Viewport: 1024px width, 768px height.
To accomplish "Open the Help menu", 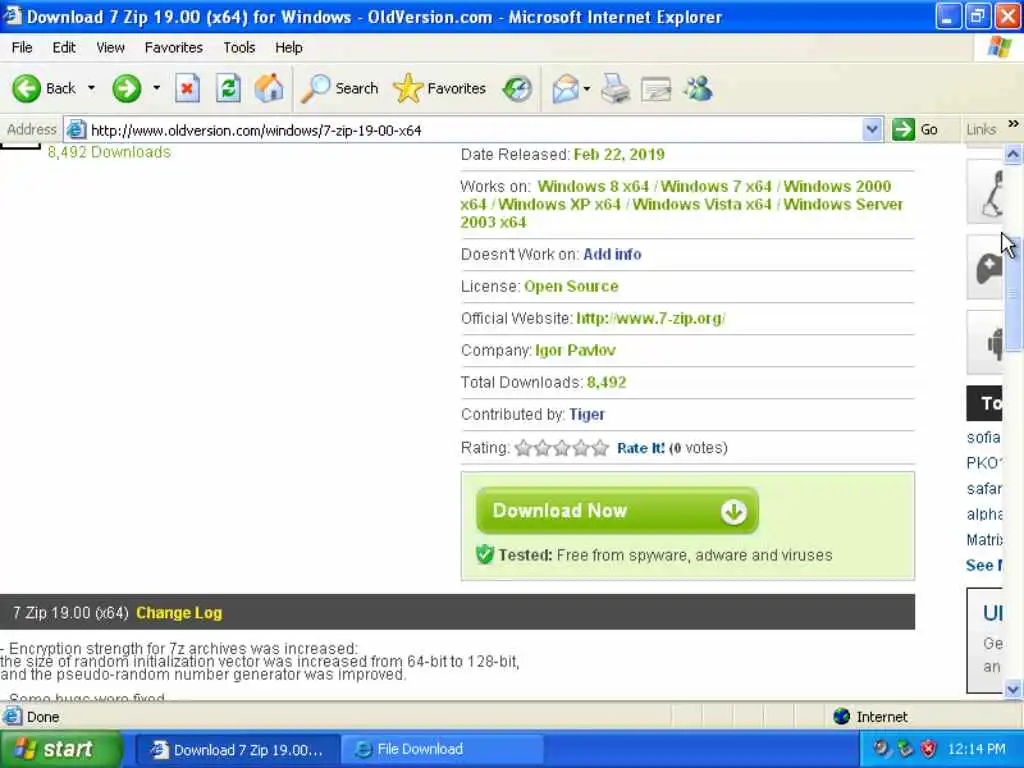I will (289, 48).
